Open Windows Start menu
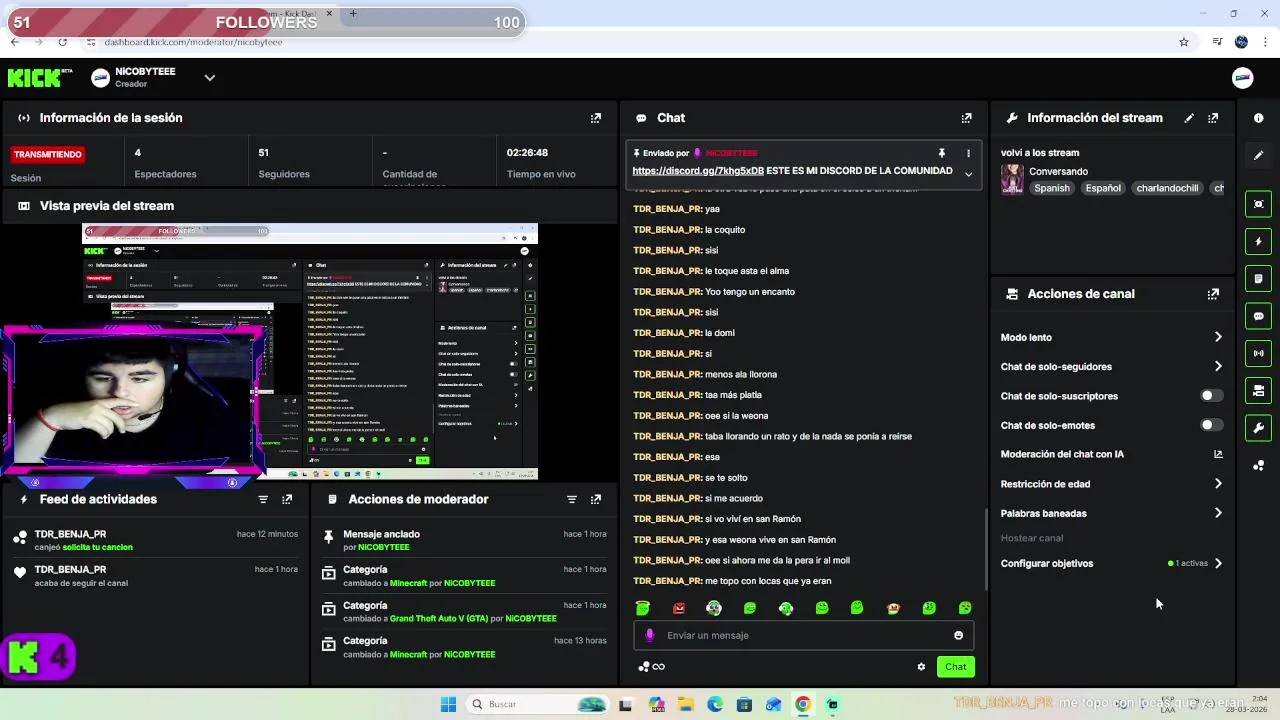The image size is (1280, 720). 448,704
